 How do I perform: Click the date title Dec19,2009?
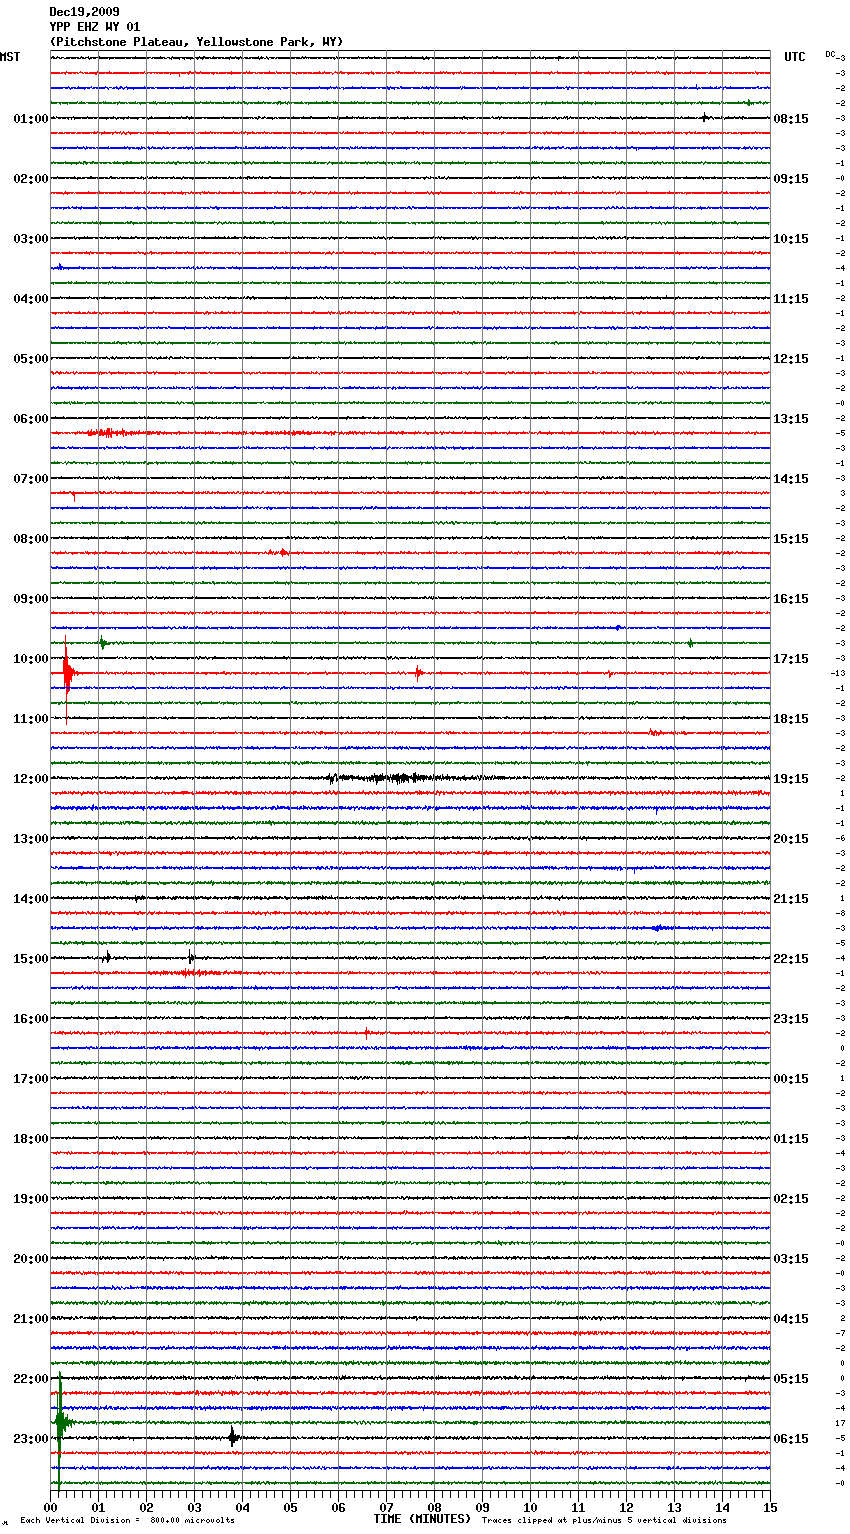[84, 12]
